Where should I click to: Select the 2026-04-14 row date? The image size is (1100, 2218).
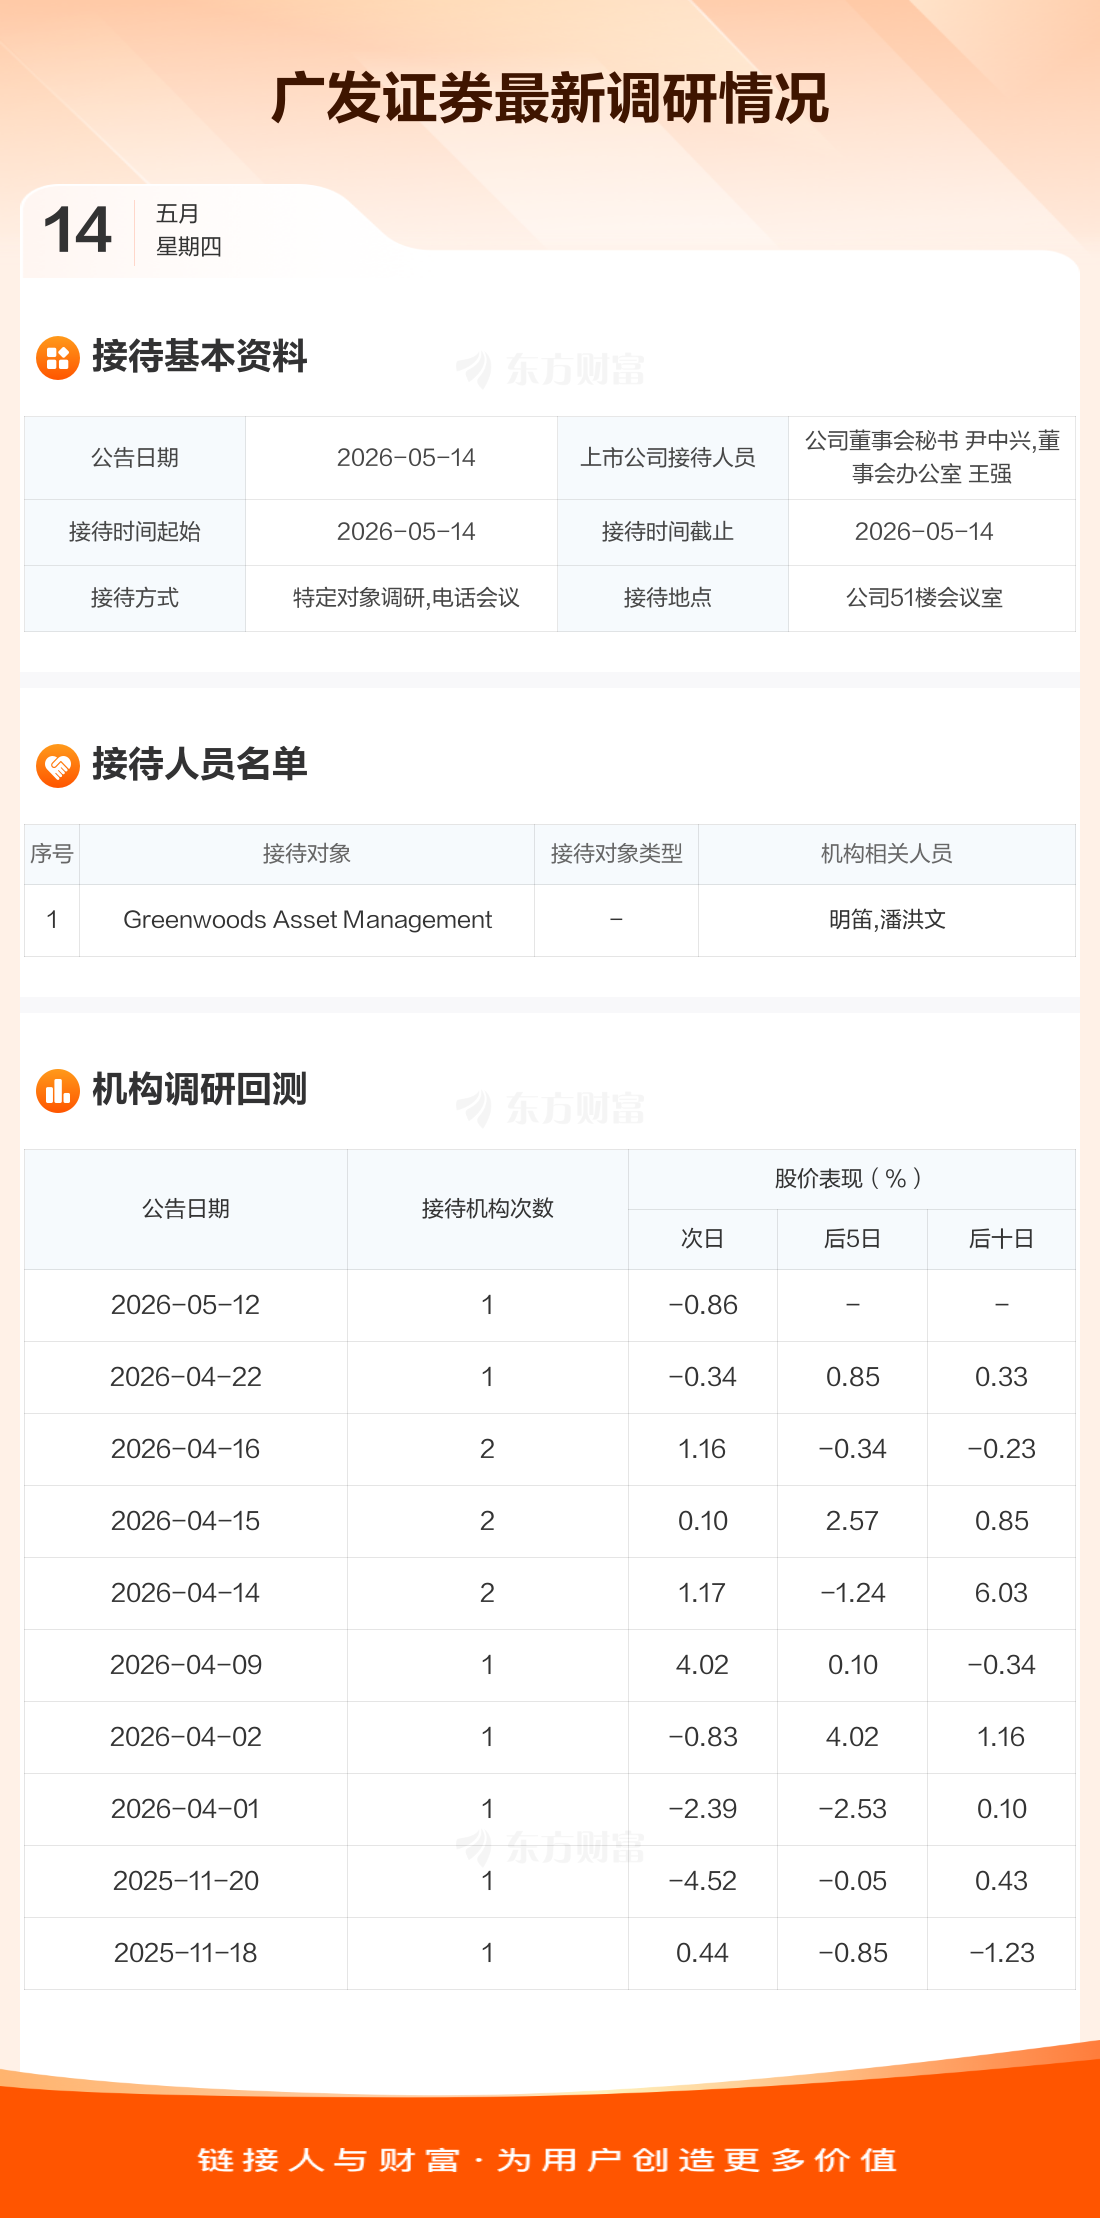coord(186,1593)
